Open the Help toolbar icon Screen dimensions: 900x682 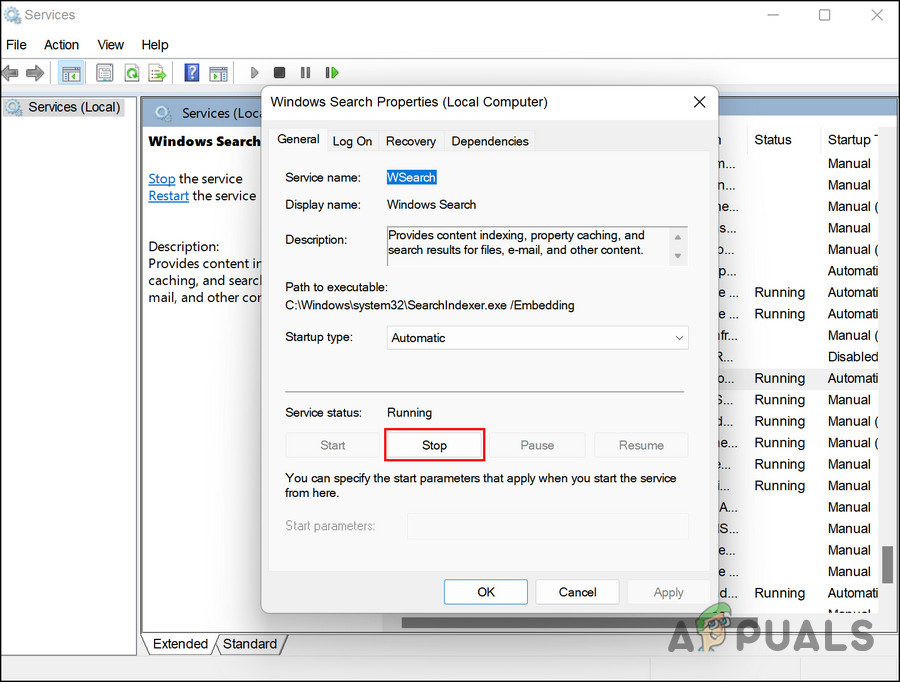pos(192,73)
